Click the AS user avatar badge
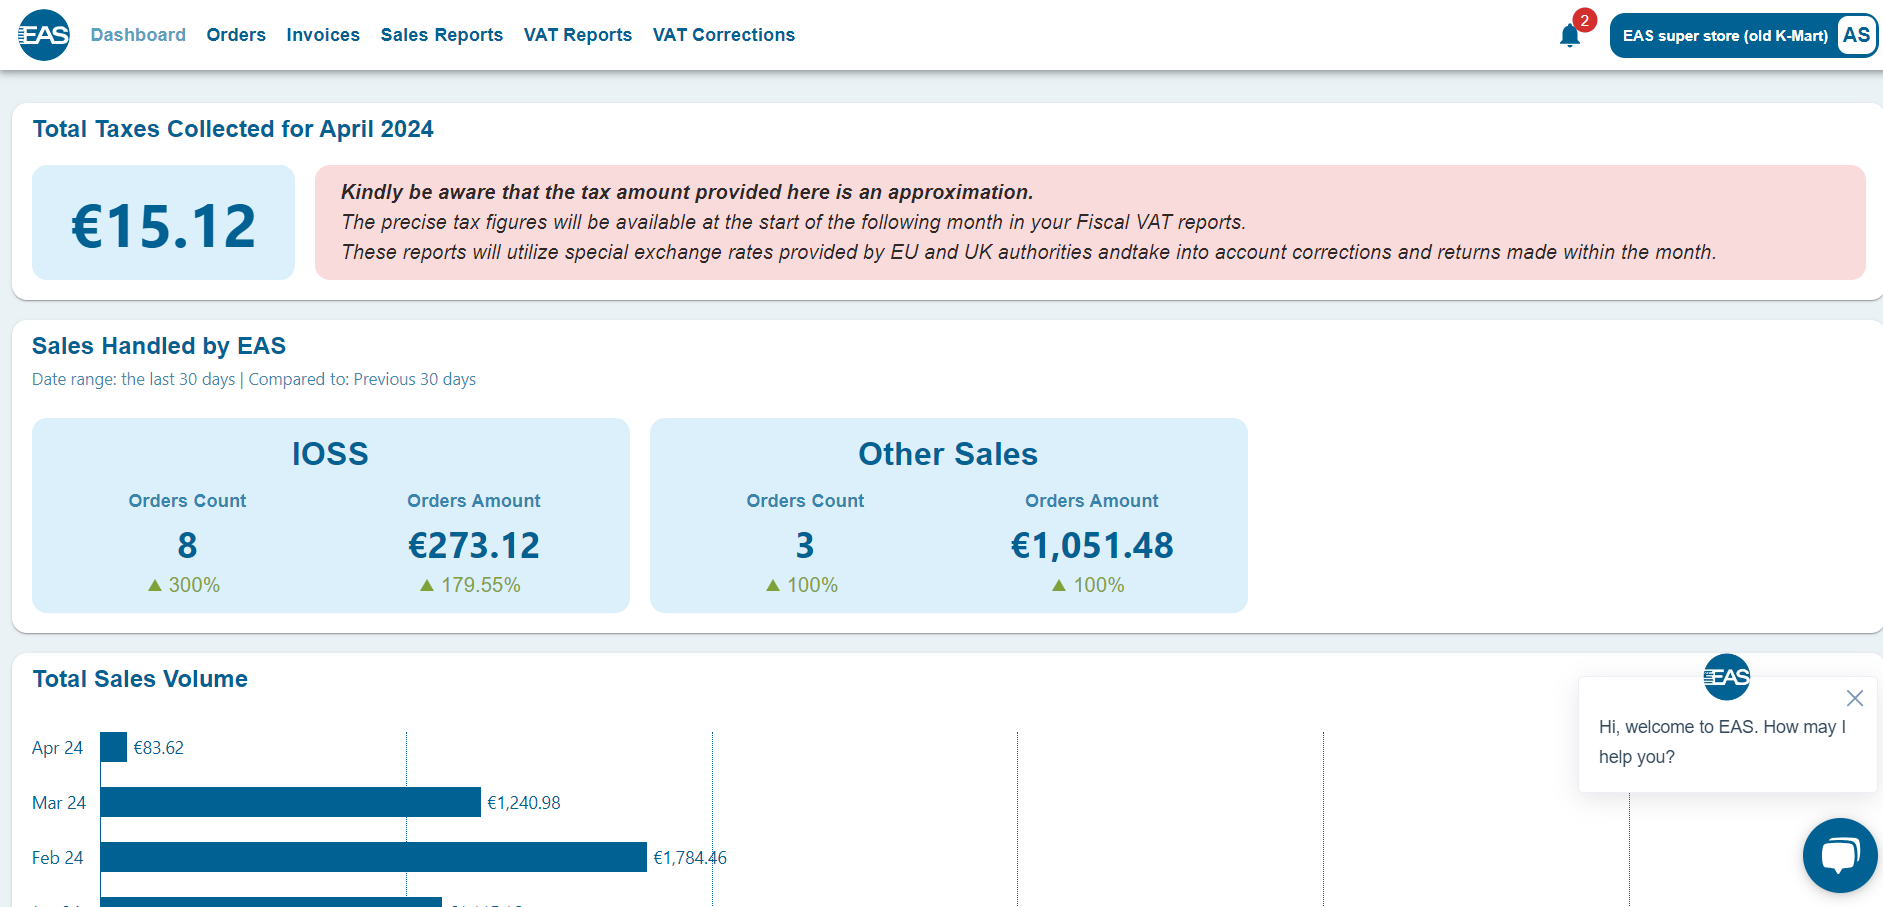 [1856, 35]
